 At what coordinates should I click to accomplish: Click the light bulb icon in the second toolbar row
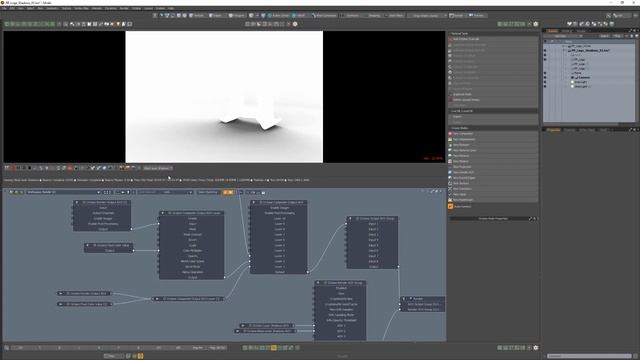coord(118,24)
